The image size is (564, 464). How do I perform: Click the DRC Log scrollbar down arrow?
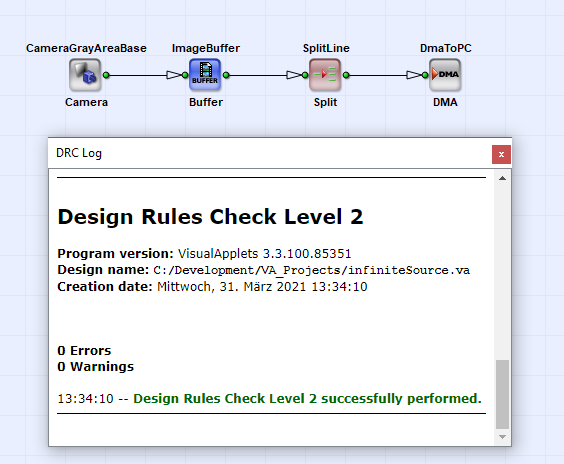502,437
